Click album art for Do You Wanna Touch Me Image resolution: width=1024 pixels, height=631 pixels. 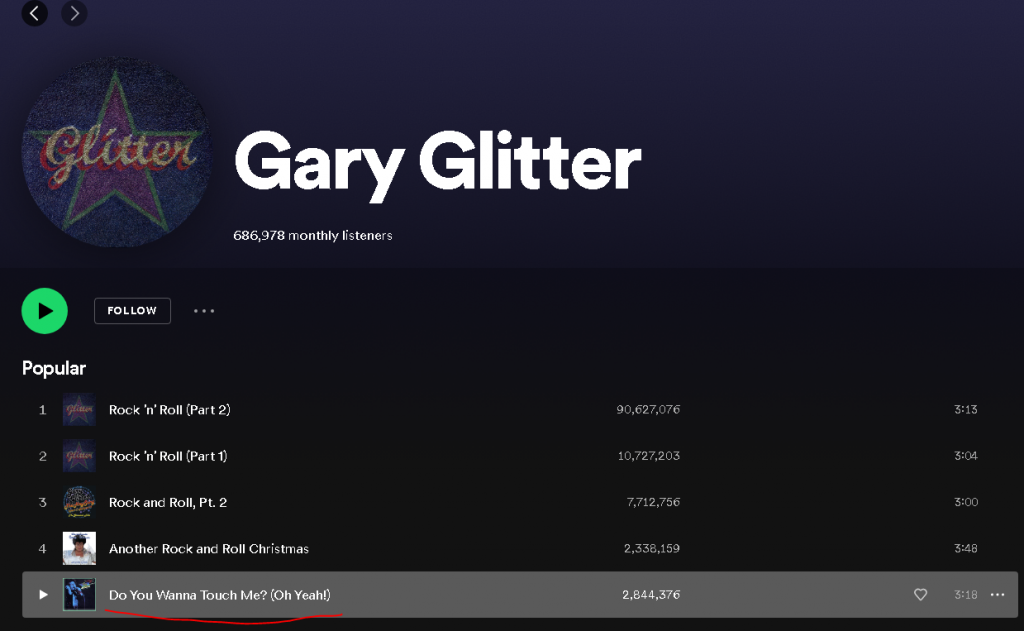click(x=80, y=595)
